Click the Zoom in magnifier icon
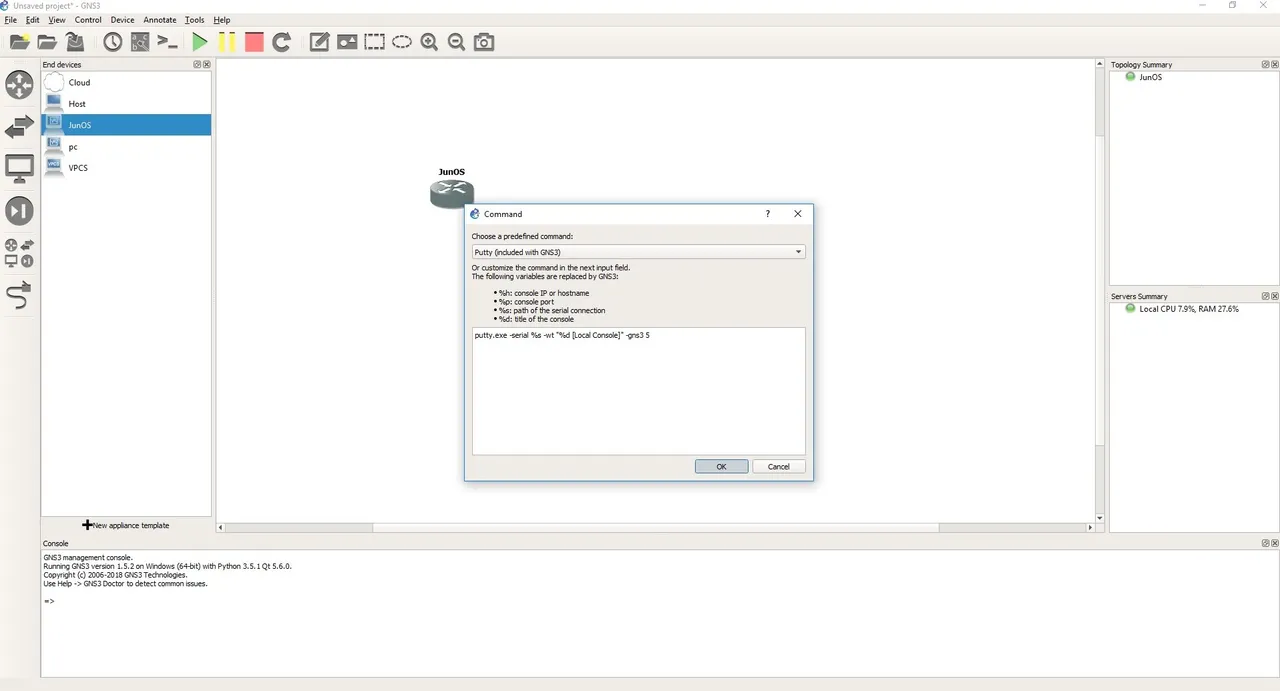 click(x=429, y=42)
